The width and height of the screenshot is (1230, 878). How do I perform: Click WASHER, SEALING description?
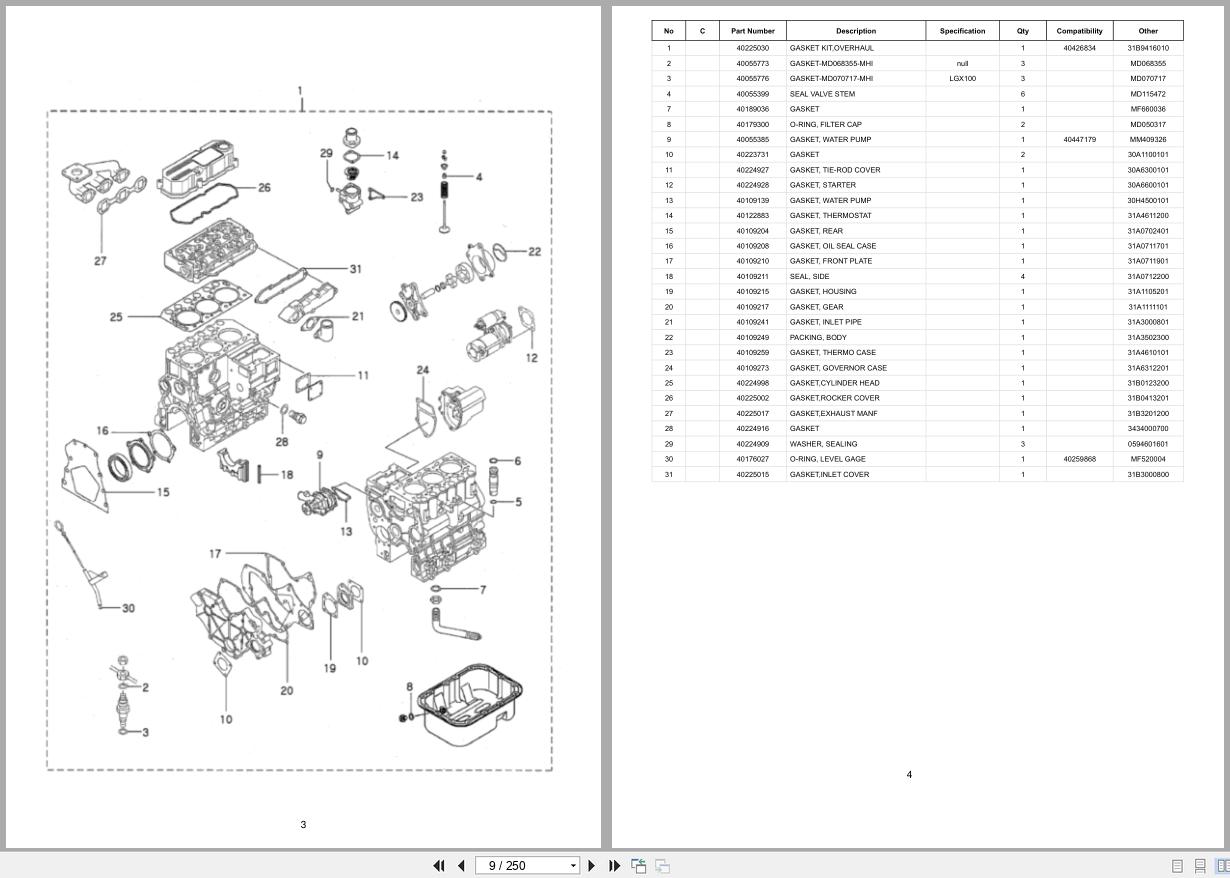pos(823,444)
